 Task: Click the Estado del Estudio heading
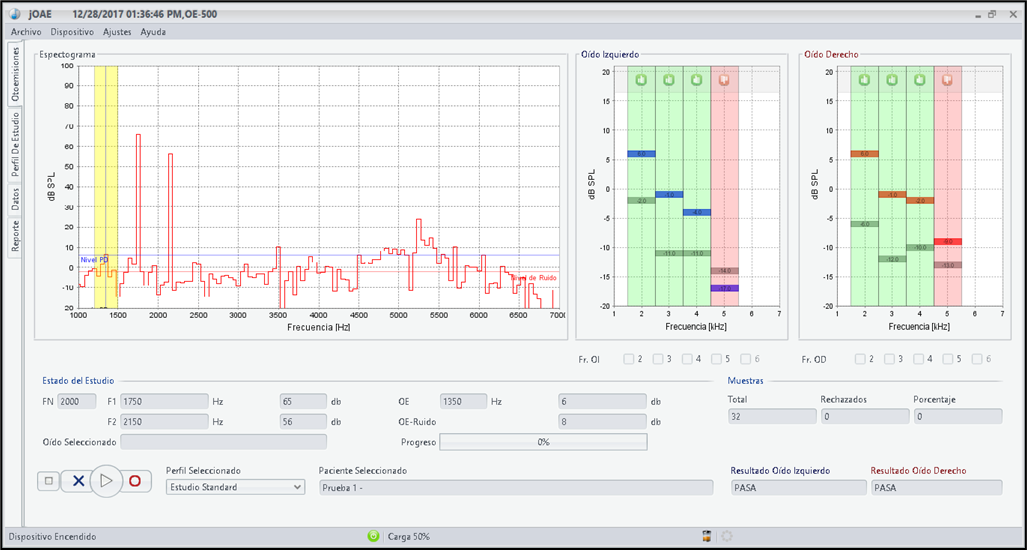[x=78, y=380]
